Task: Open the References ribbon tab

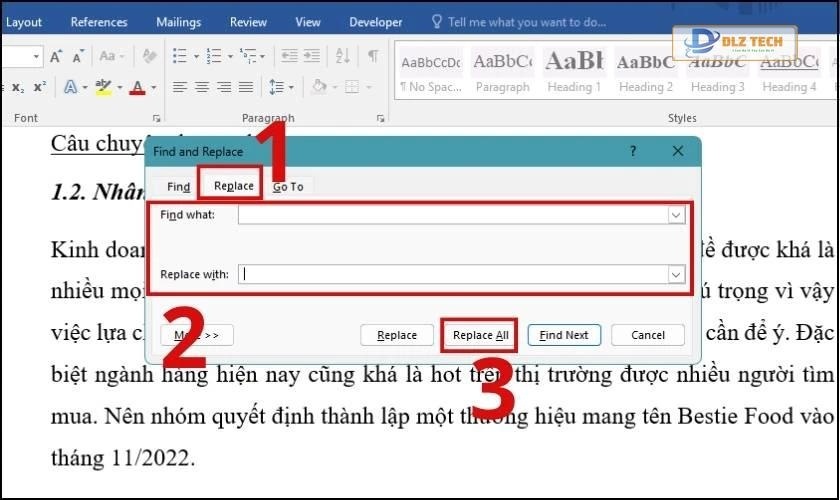Action: [x=99, y=22]
